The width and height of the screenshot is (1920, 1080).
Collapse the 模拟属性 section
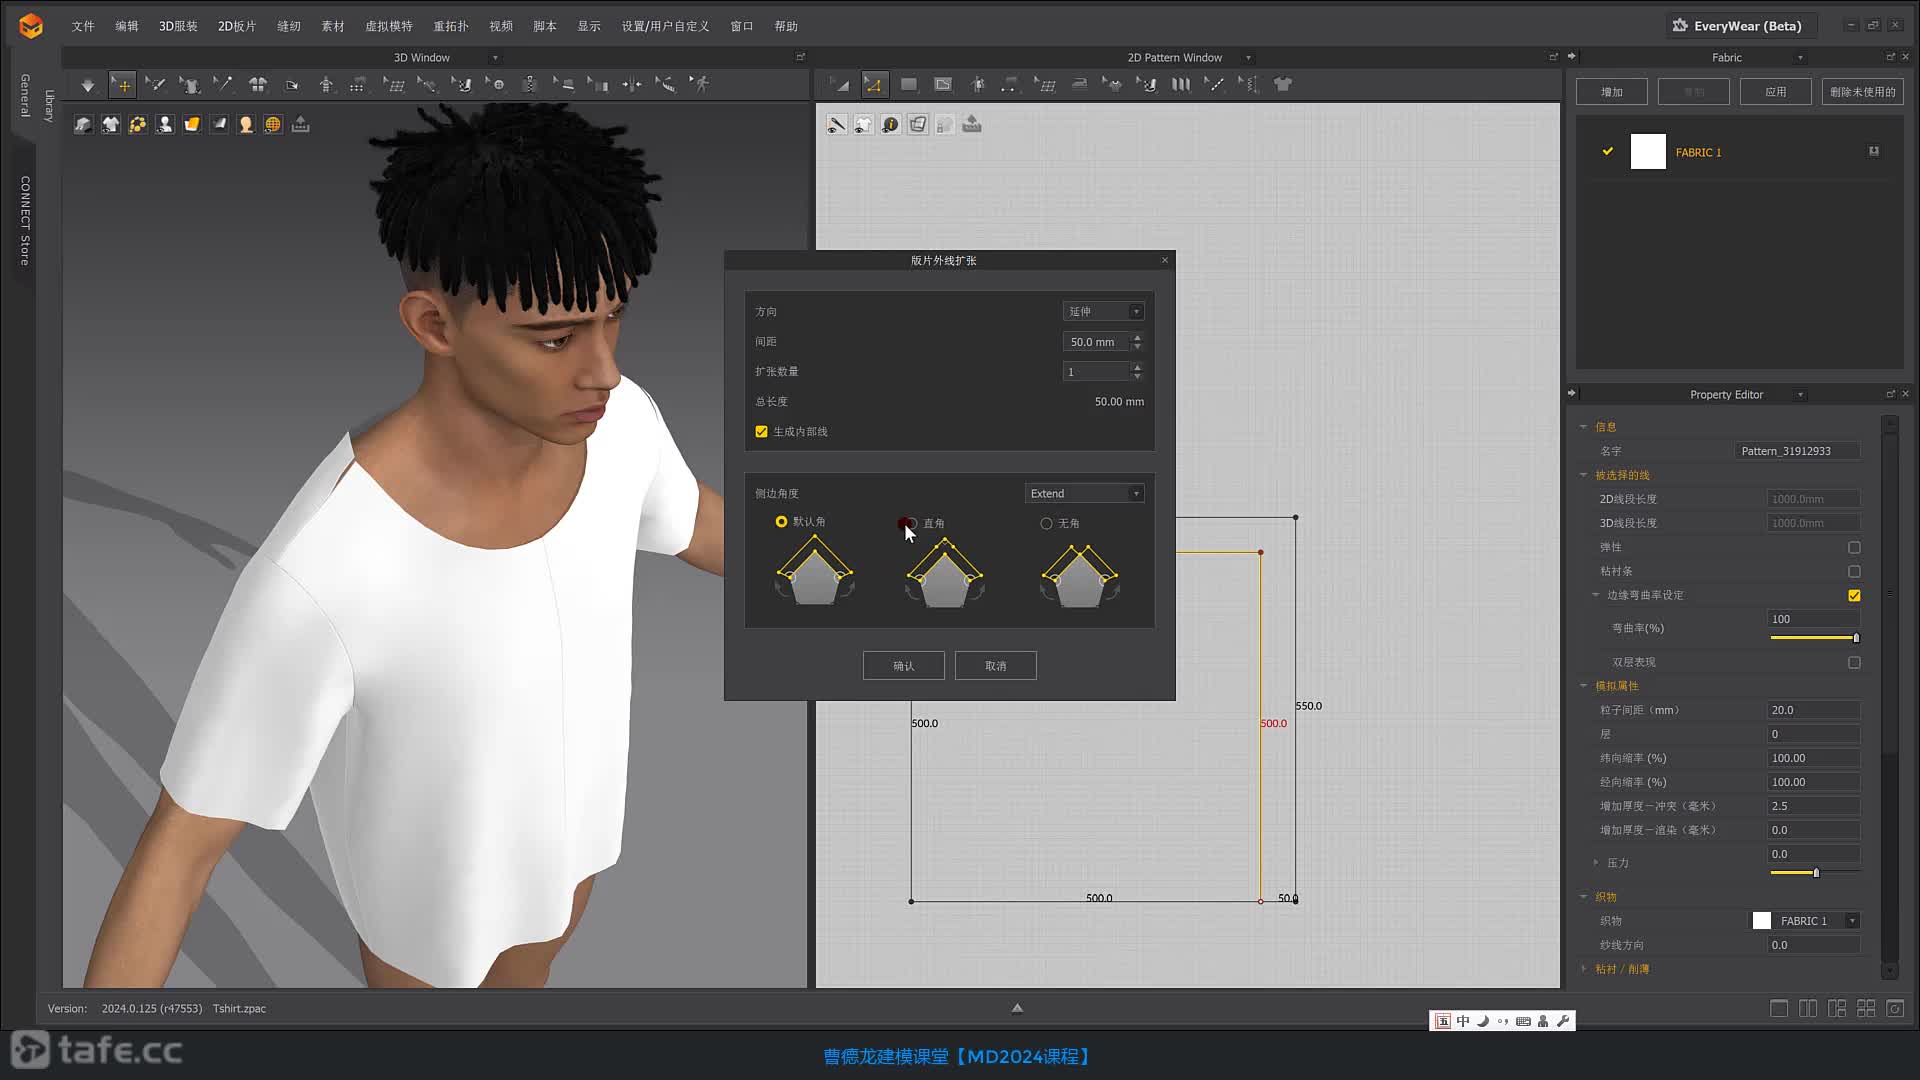[x=1583, y=686]
